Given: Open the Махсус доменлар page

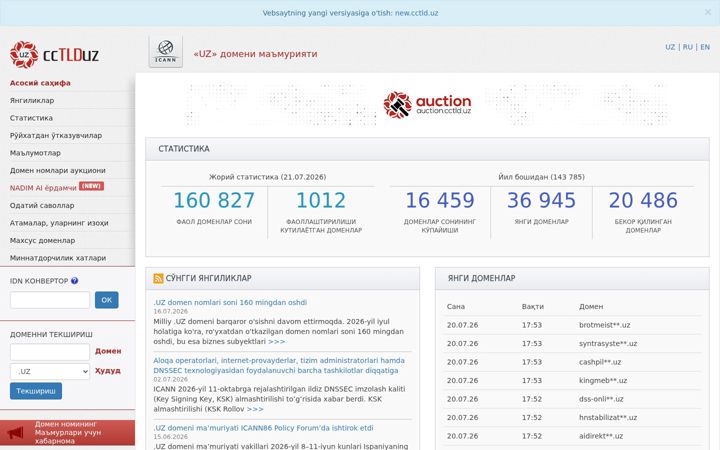Looking at the screenshot, I should point(42,240).
